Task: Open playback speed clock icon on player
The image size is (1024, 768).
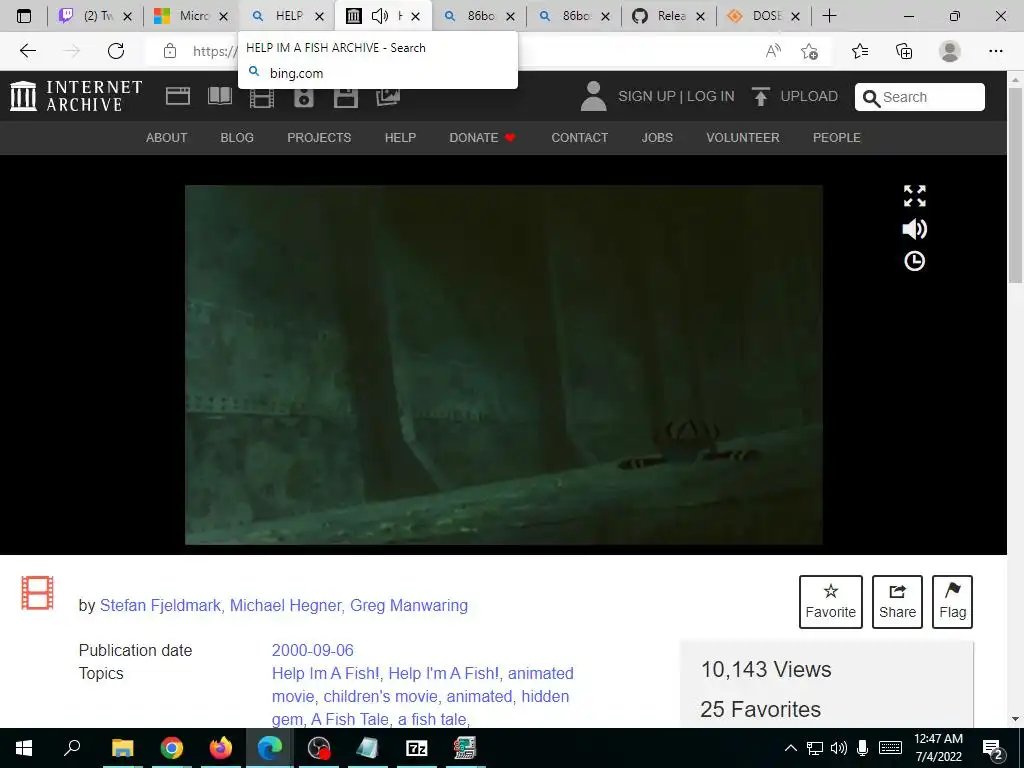Action: [914, 261]
